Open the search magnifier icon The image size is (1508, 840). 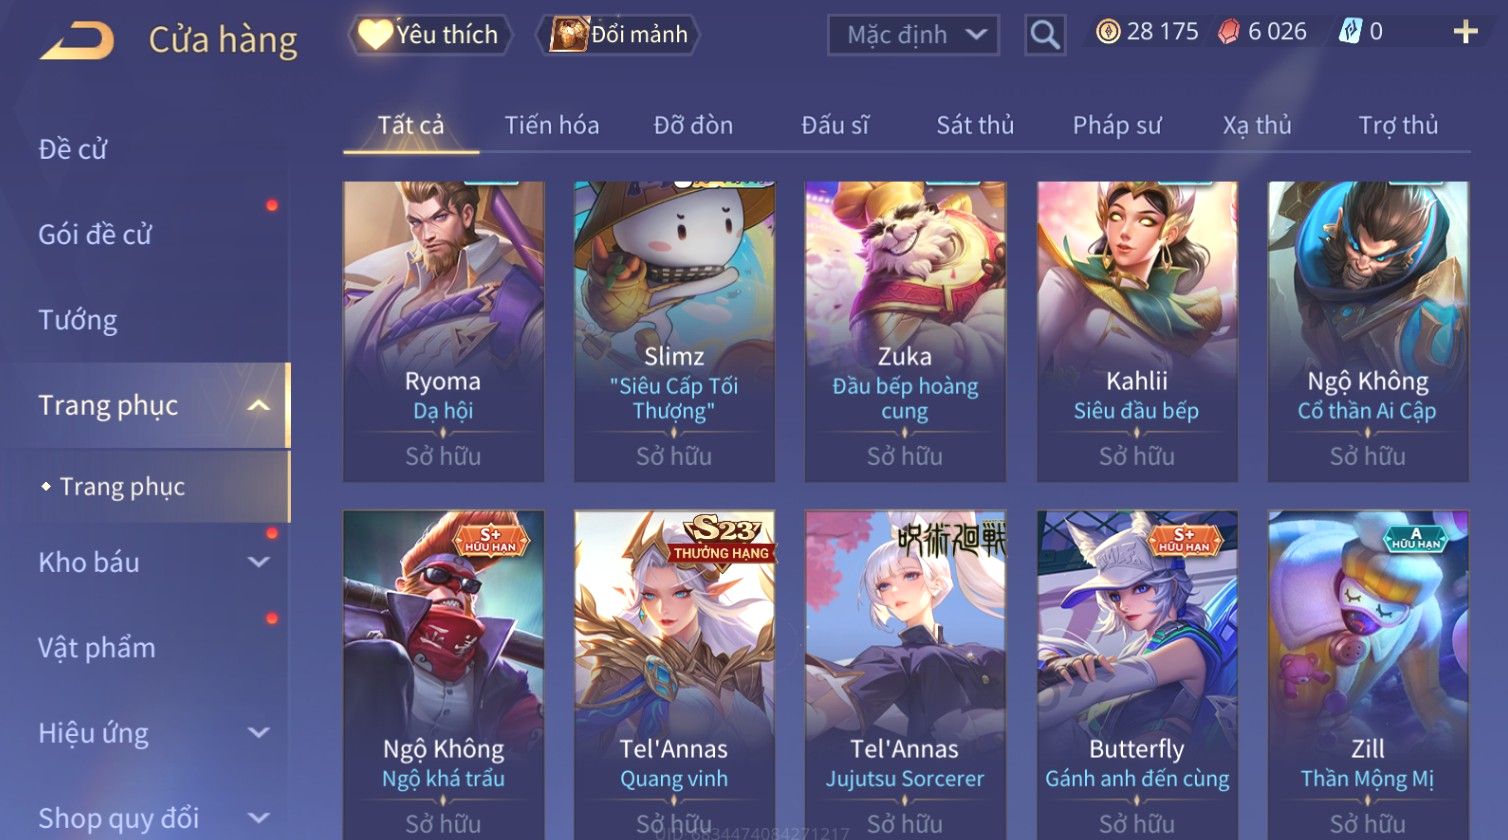coord(1045,35)
